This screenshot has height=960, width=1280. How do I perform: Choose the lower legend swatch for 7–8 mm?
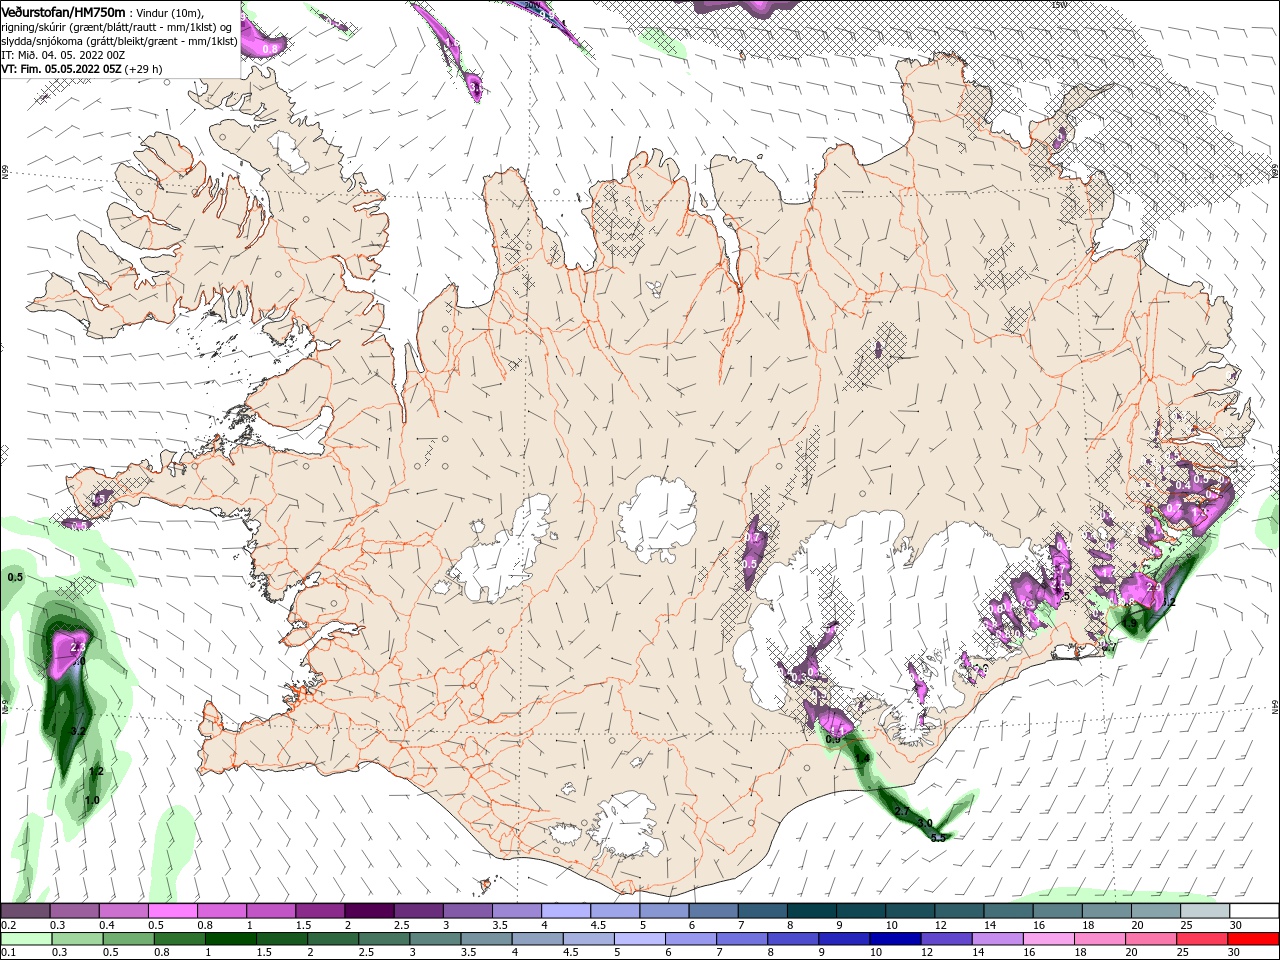(x=741, y=939)
